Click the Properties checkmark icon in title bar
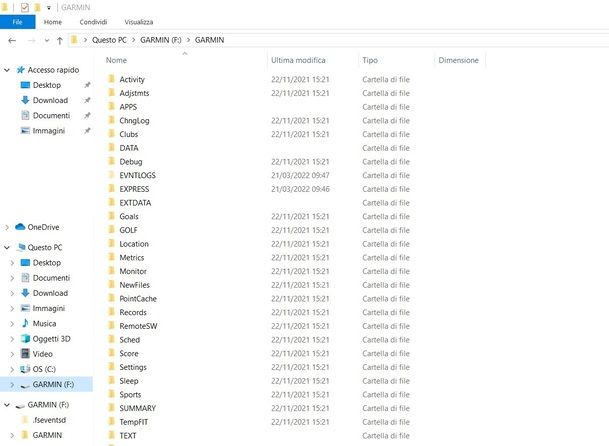 pyautogui.click(x=24, y=7)
